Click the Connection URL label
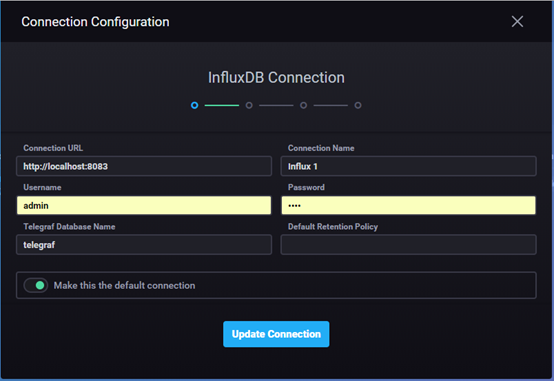 [53, 148]
